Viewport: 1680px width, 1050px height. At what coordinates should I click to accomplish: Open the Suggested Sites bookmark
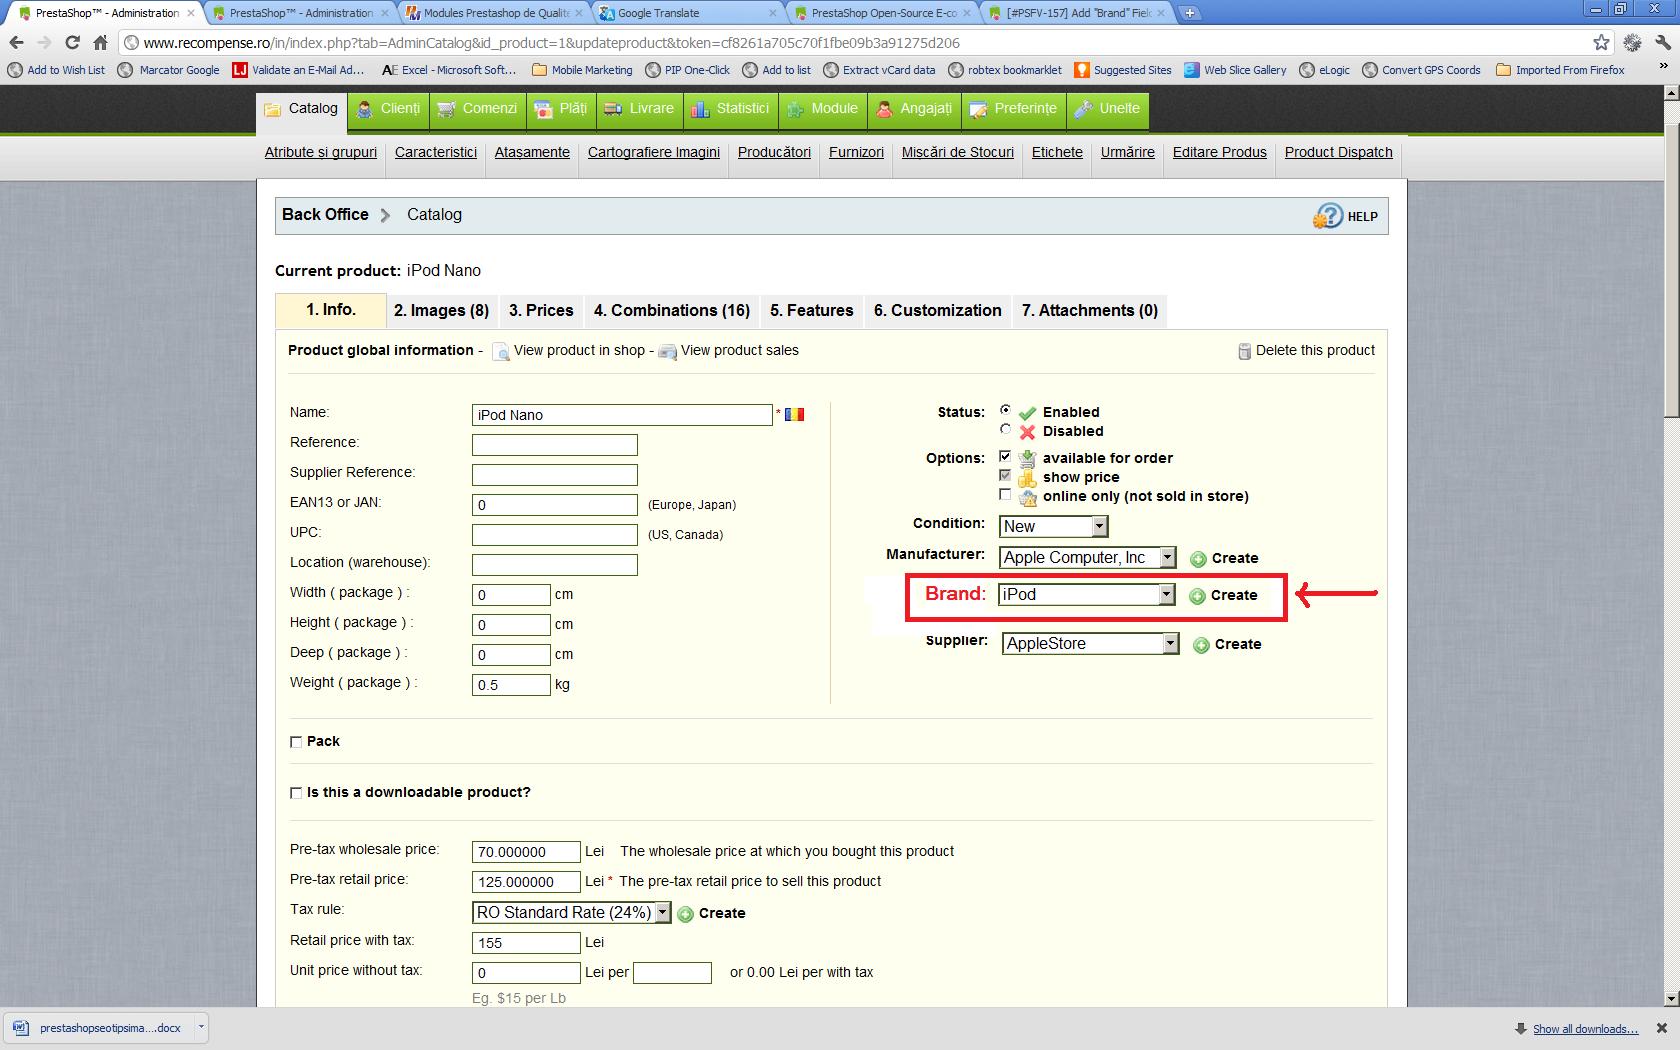tap(1122, 70)
